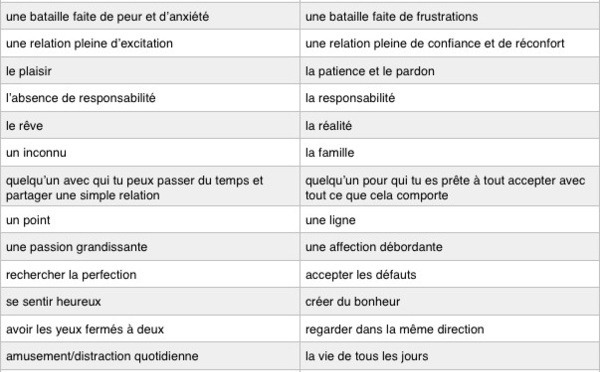Click the 'un inconnu' cell

coord(150,153)
